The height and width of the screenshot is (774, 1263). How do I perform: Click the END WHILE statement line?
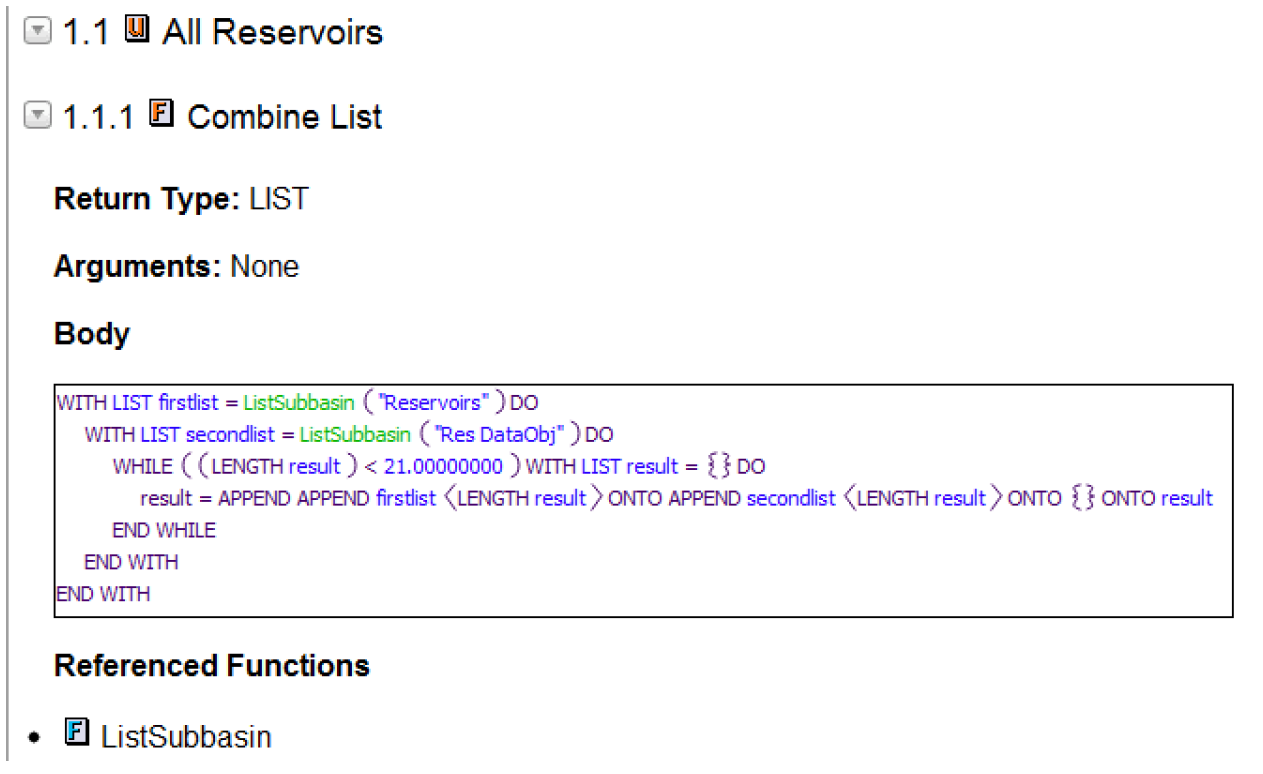tap(164, 530)
